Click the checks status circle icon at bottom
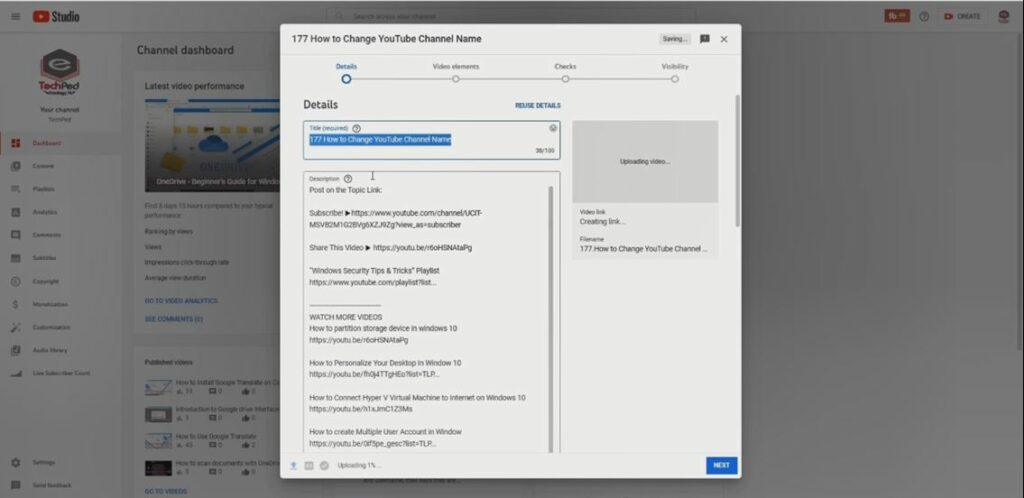This screenshot has width=1024, height=498. (x=325, y=465)
